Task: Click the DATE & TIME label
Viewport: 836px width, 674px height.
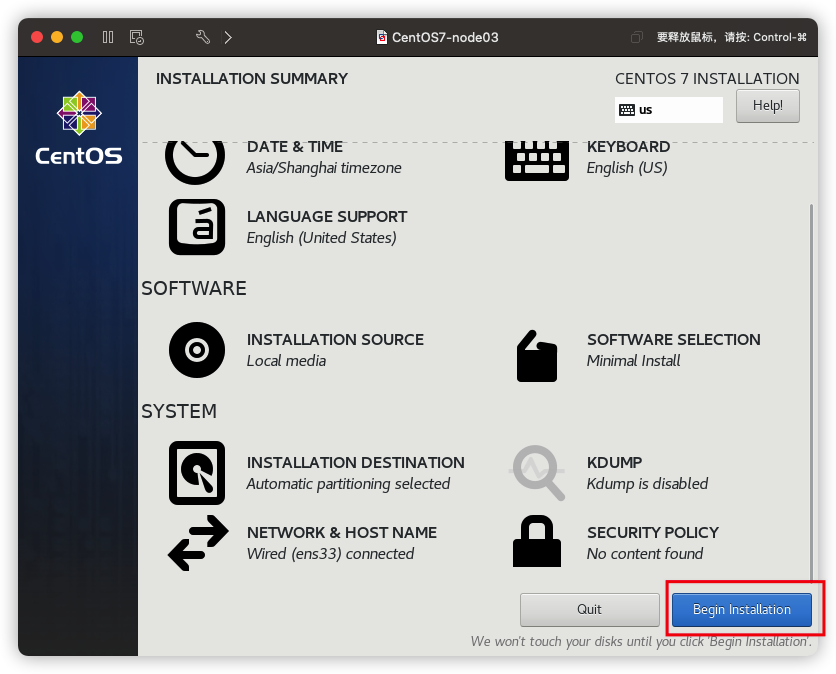Action: (x=295, y=147)
